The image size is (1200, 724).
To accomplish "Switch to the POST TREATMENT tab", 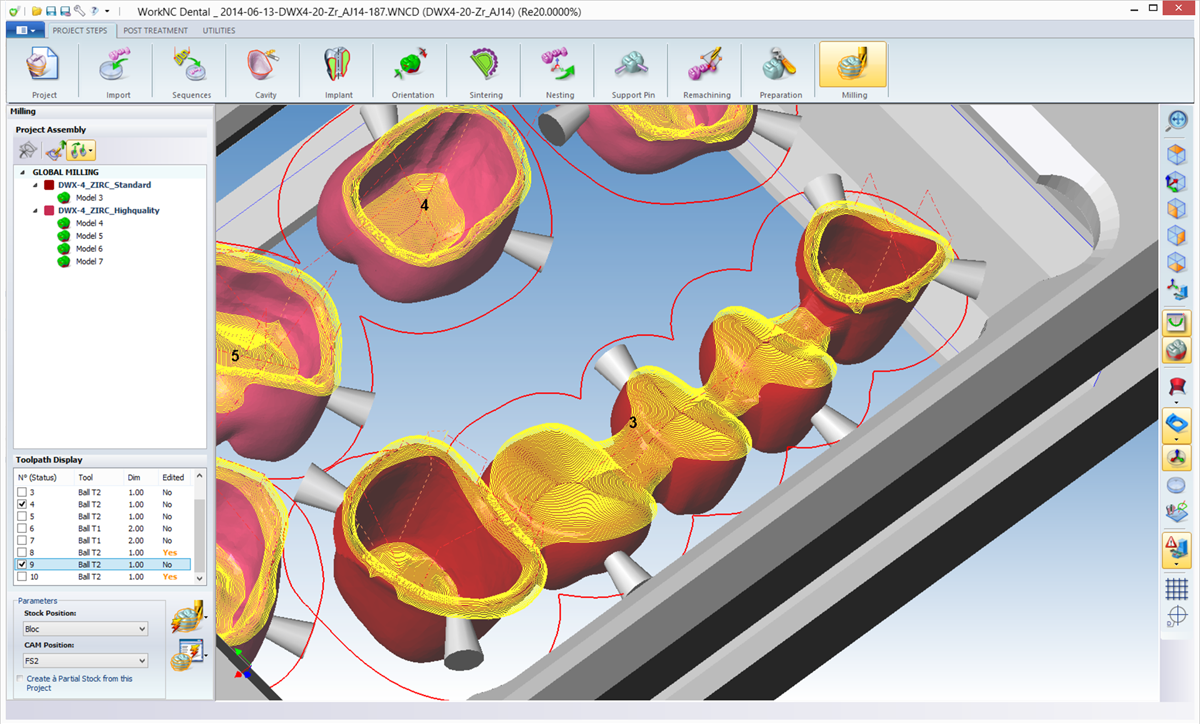I will pyautogui.click(x=155, y=30).
